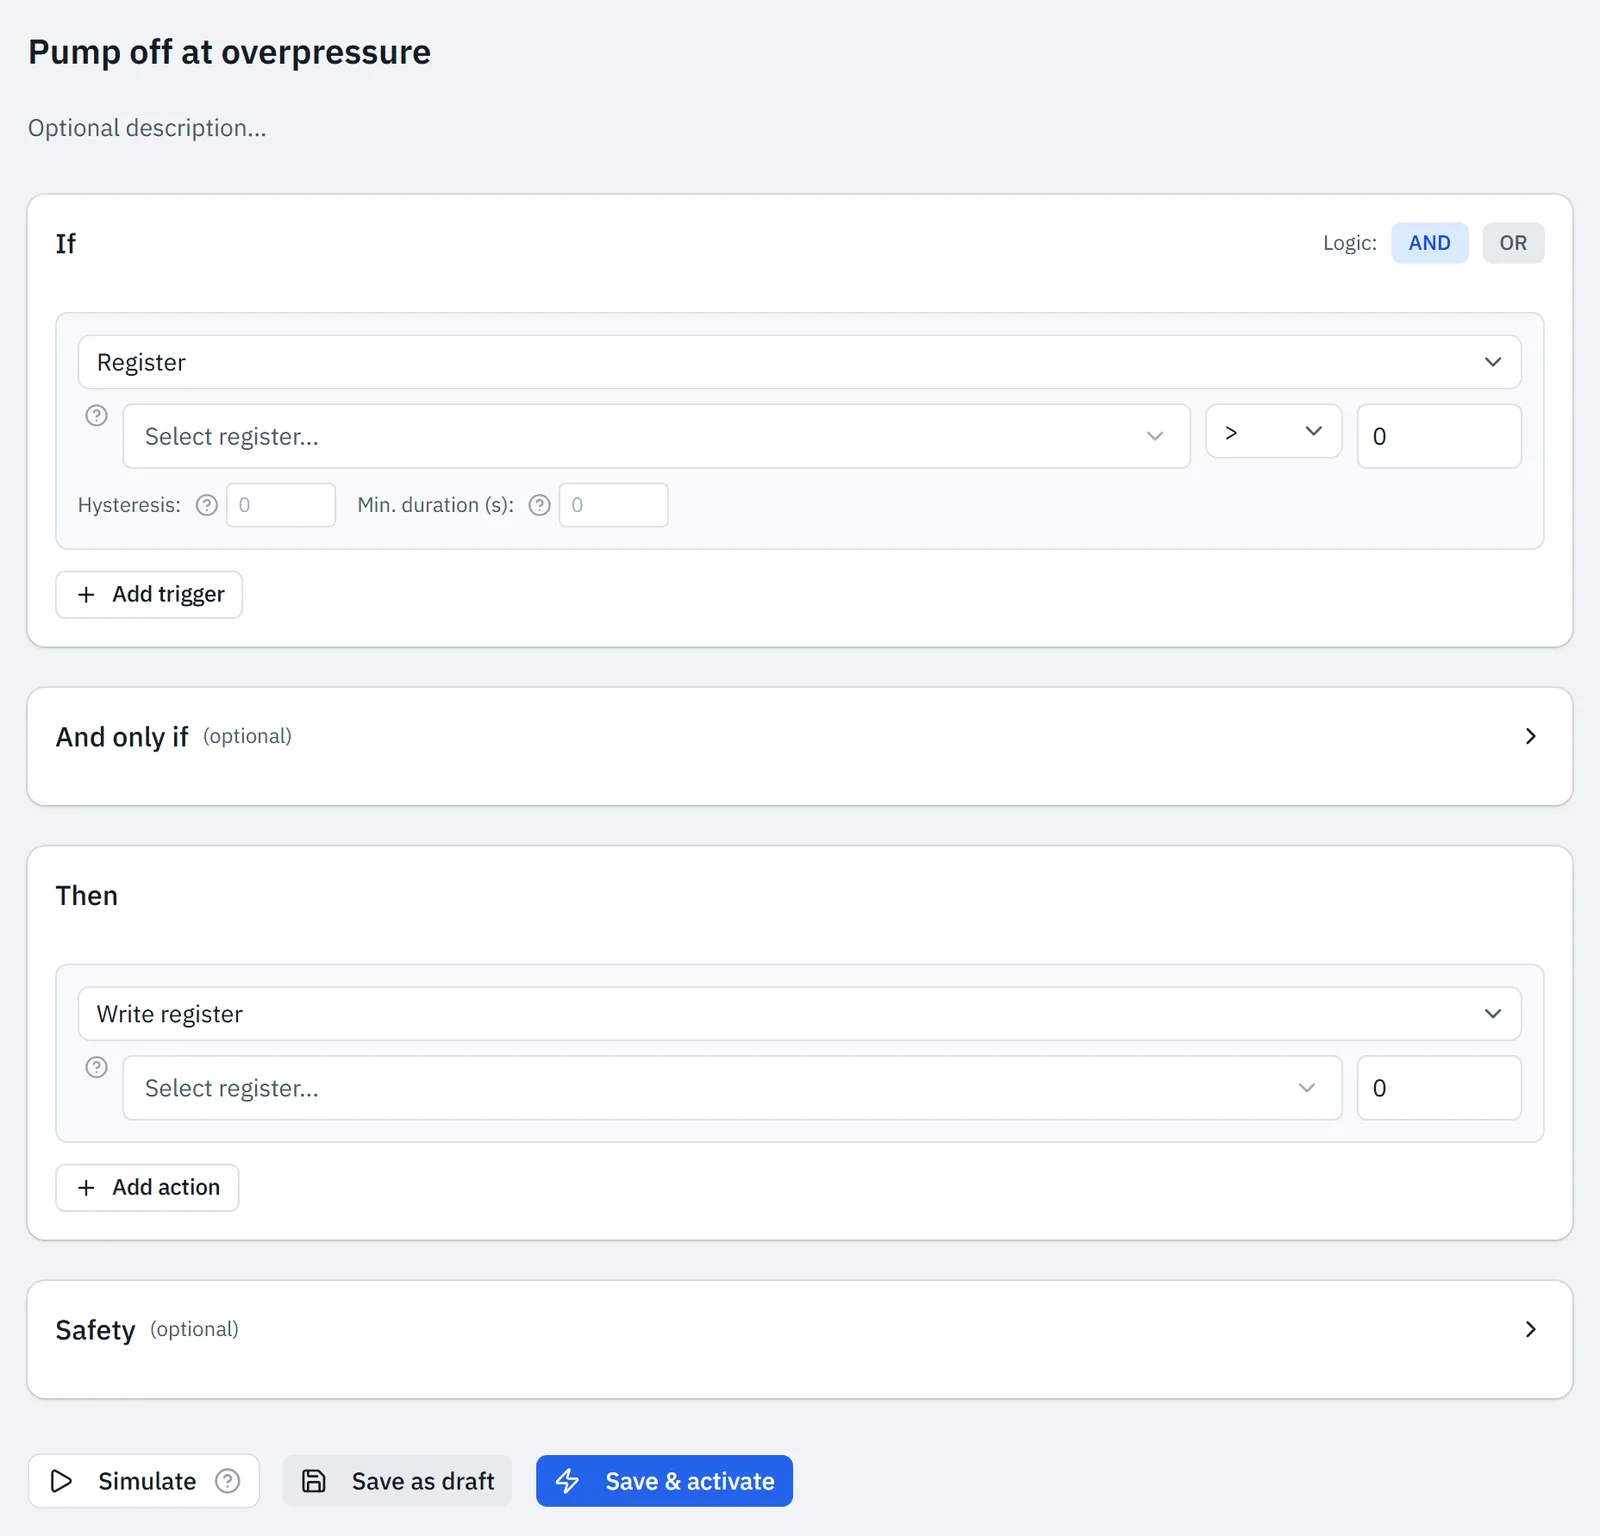Click Save & activate
The width and height of the screenshot is (1600, 1536).
point(664,1481)
